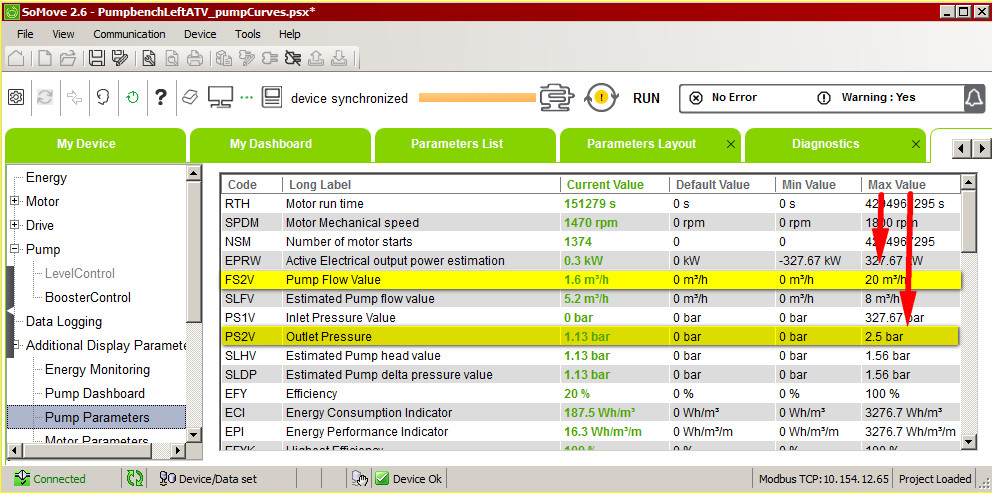992x493 pixels.
Task: Collapse side panel with left-edge arrow
Action: point(9,311)
